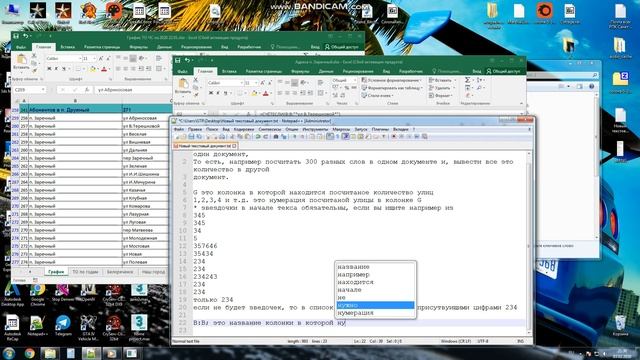Open Name Box dropdown in back Excel

point(43,89)
